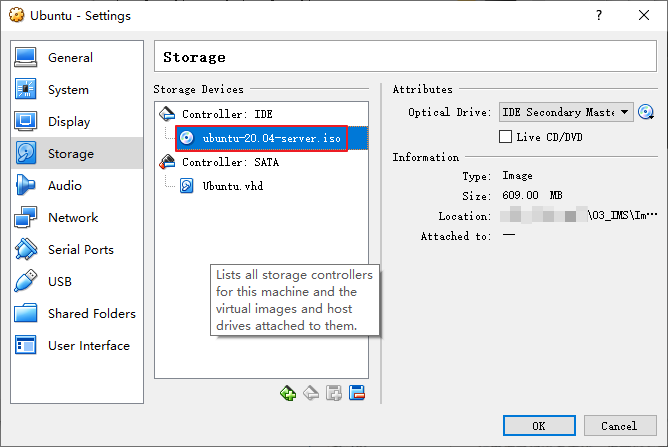The height and width of the screenshot is (447, 668).
Task: Click the remove controller icon
Action: (311, 393)
